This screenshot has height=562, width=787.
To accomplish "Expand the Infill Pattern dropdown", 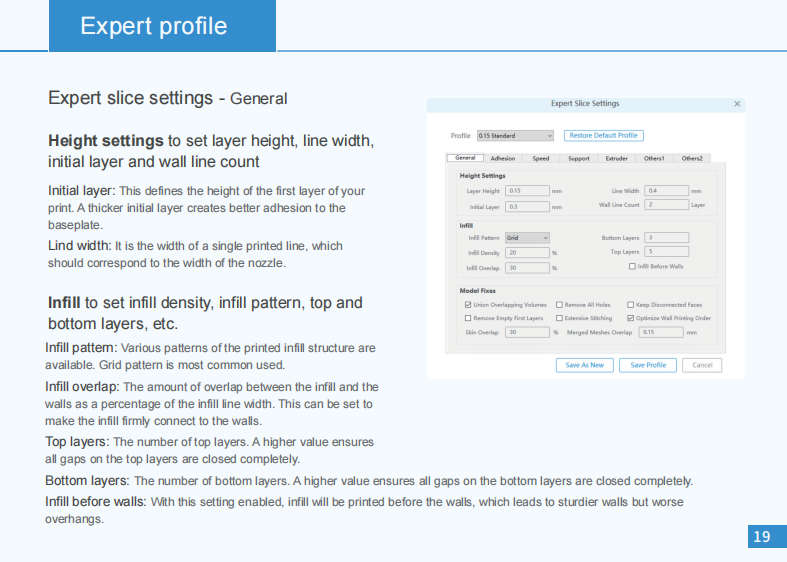I will (527, 238).
